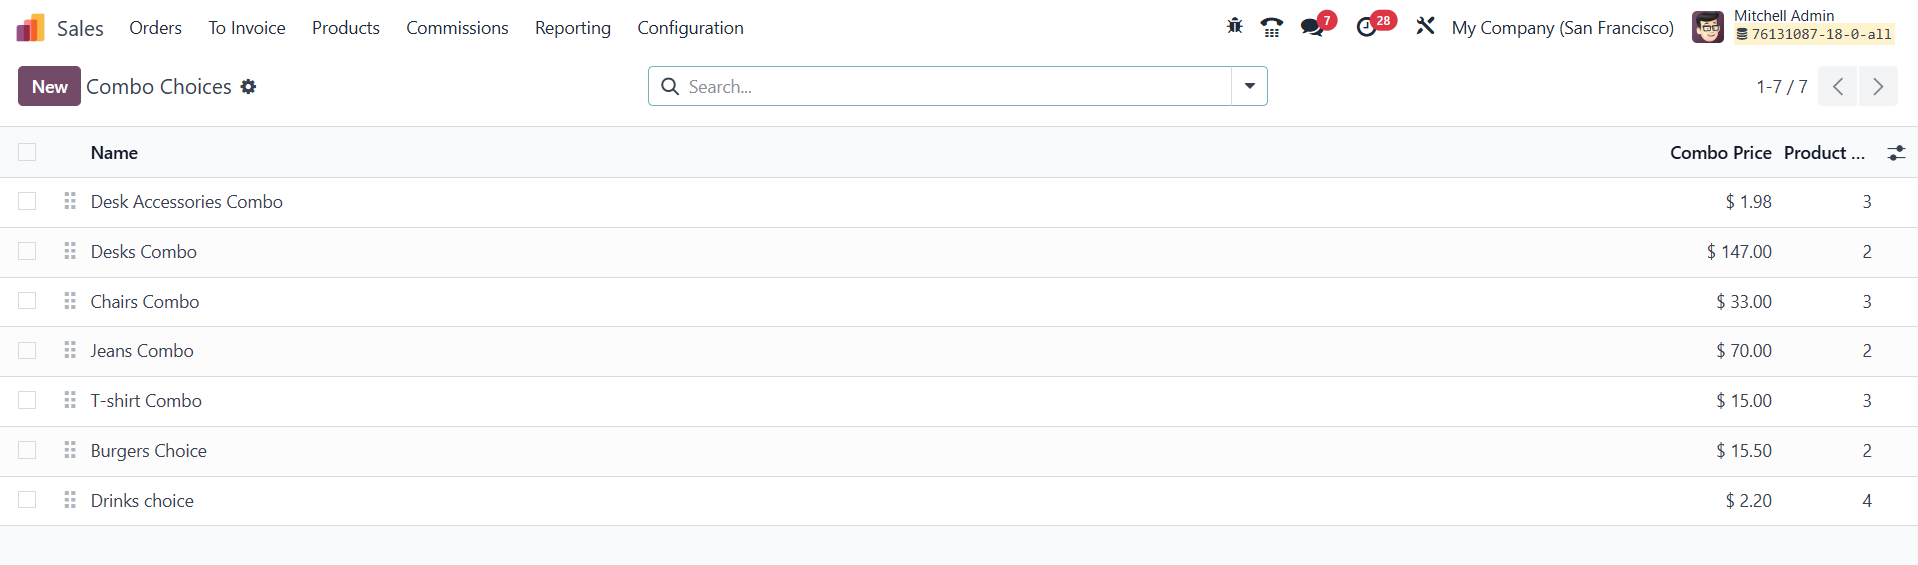Click drag handle for Desks Combo row
The image size is (1918, 565).
(70, 251)
